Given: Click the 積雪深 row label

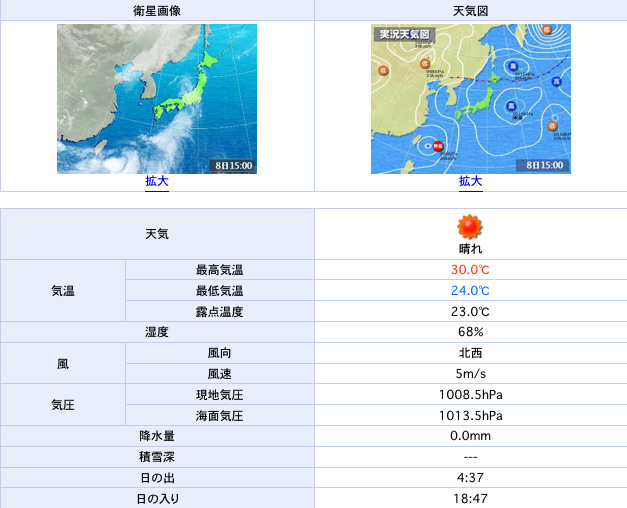Looking at the screenshot, I should tap(157, 457).
